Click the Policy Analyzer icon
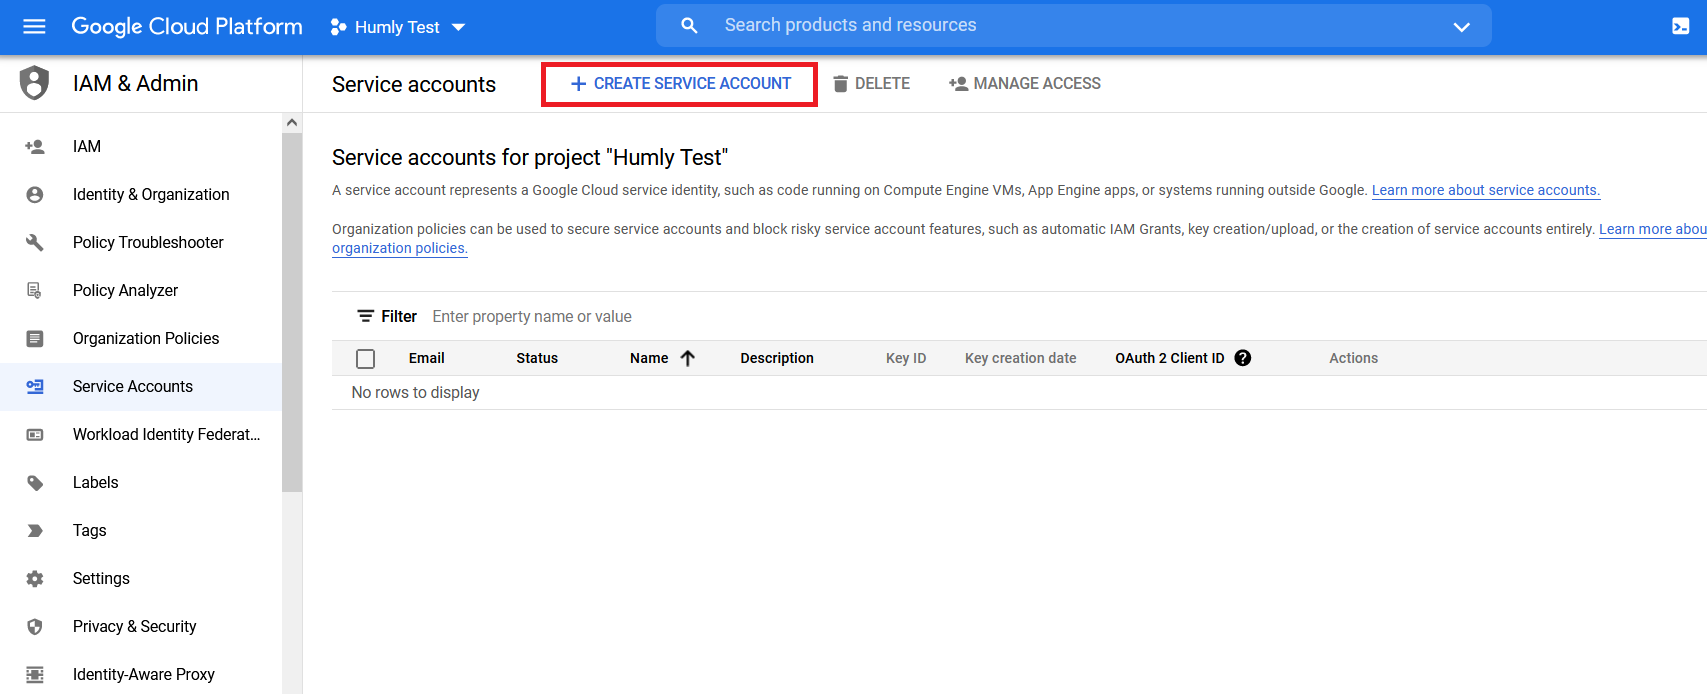 [x=35, y=291]
